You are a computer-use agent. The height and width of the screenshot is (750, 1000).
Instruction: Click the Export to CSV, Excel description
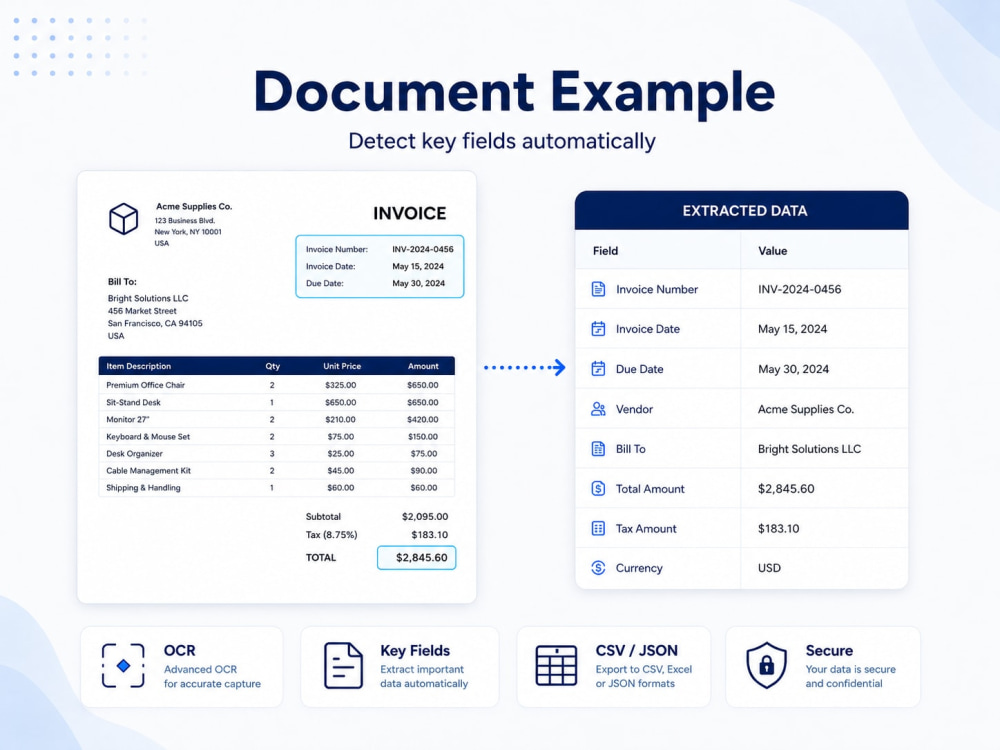tap(643, 676)
